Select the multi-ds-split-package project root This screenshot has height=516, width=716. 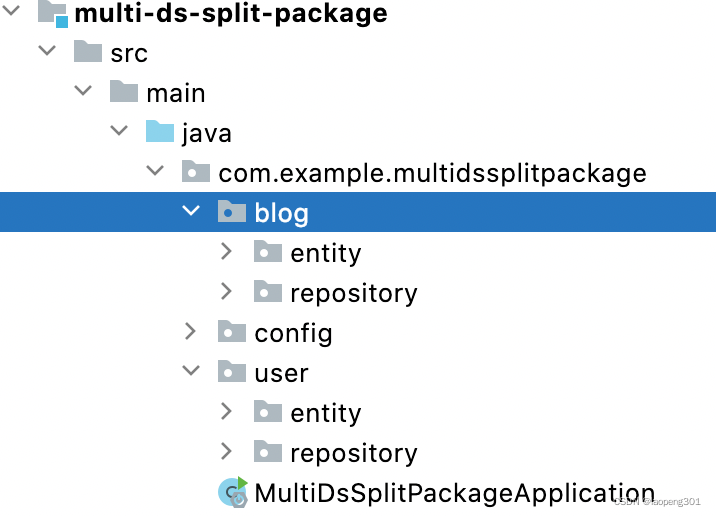[x=230, y=14]
